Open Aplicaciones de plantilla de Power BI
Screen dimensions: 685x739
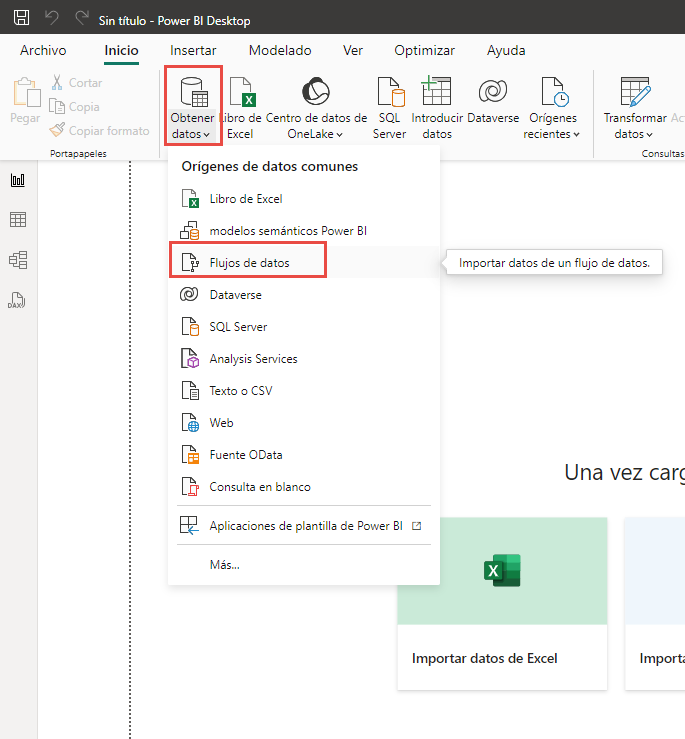304,526
